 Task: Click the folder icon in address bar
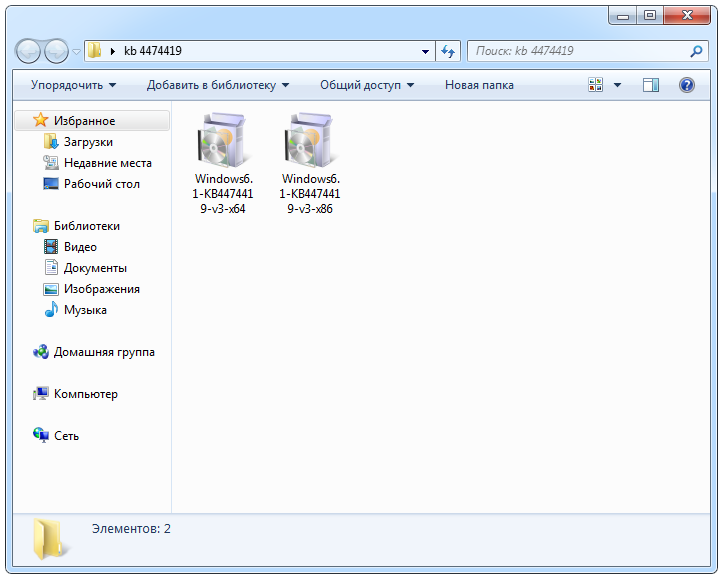coord(94,51)
